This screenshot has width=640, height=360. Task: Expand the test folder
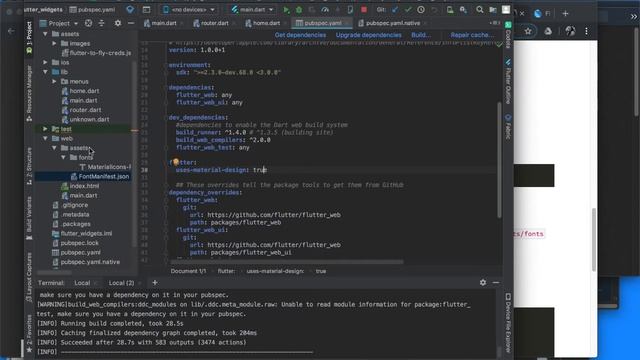point(45,129)
